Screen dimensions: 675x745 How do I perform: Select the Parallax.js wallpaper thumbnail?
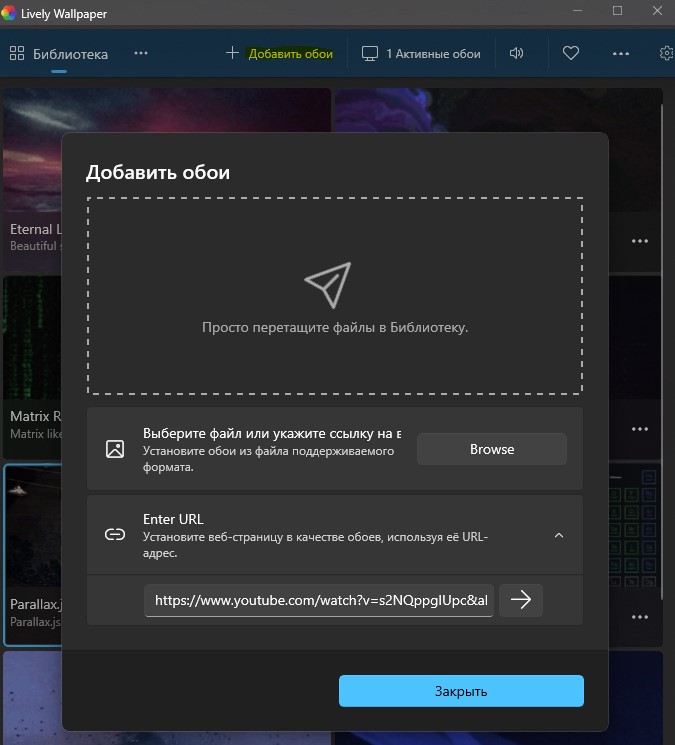33,526
